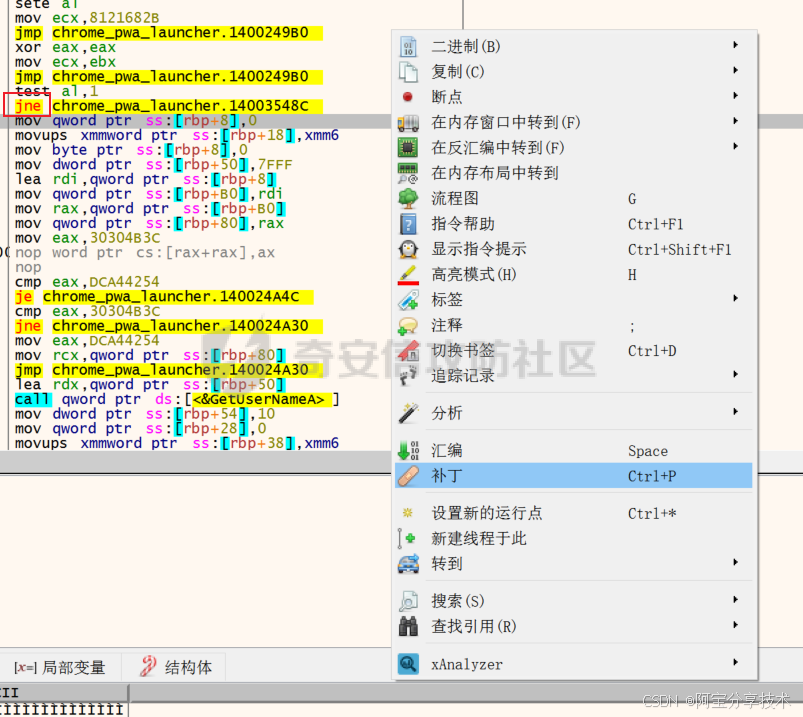Click the Ctrl+D shortcut of 切换书签

pos(652,351)
